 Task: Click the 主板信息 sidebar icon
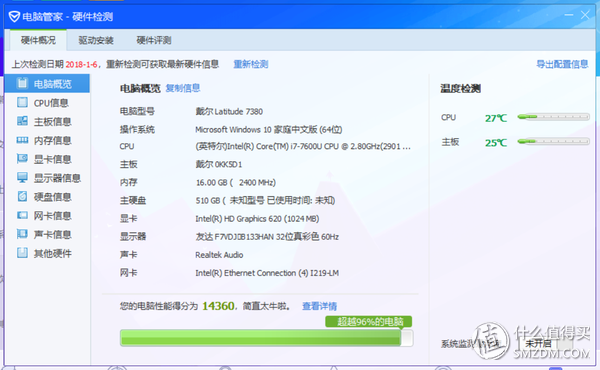tap(22, 121)
